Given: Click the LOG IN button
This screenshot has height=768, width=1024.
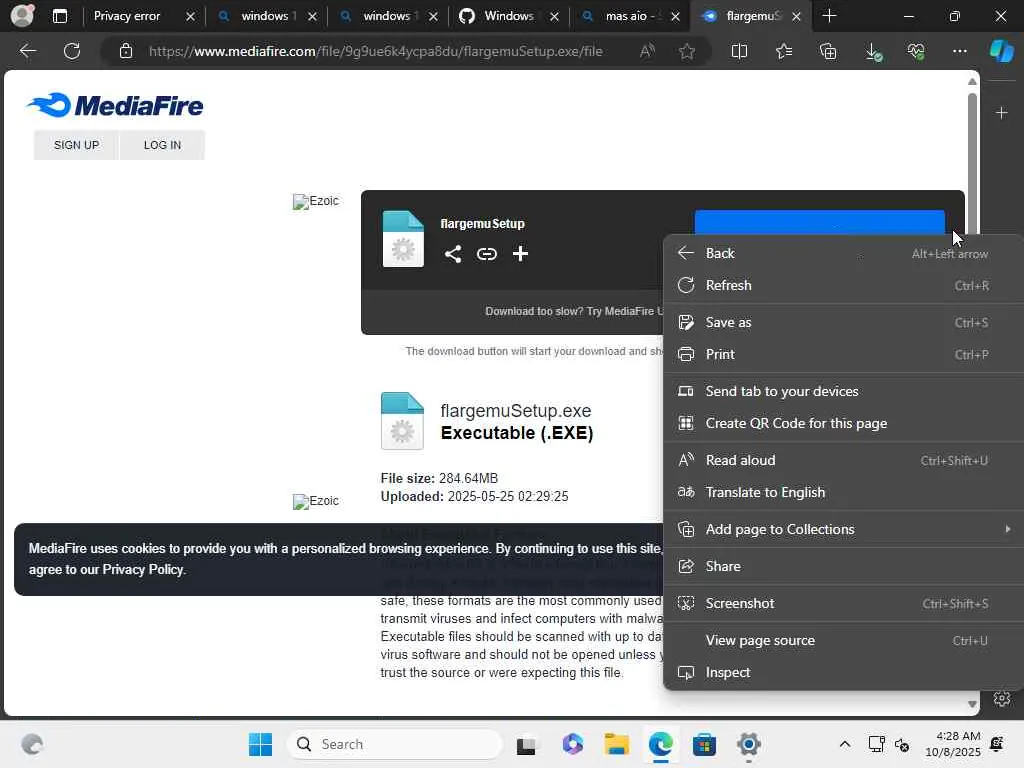Looking at the screenshot, I should coord(163,145).
